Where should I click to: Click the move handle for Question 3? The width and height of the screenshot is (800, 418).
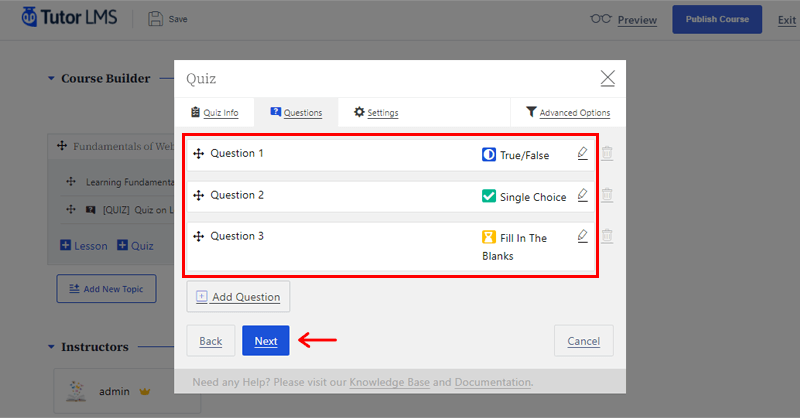(198, 236)
